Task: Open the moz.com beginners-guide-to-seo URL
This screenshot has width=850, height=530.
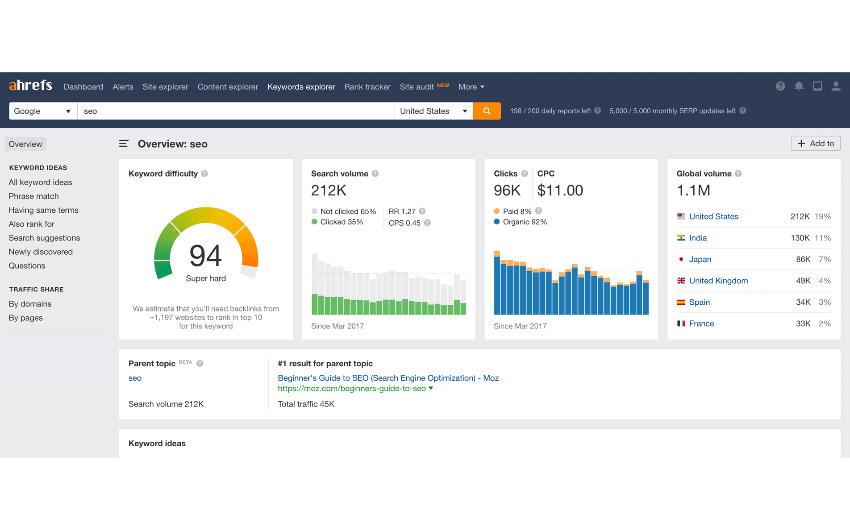Action: coord(352,389)
